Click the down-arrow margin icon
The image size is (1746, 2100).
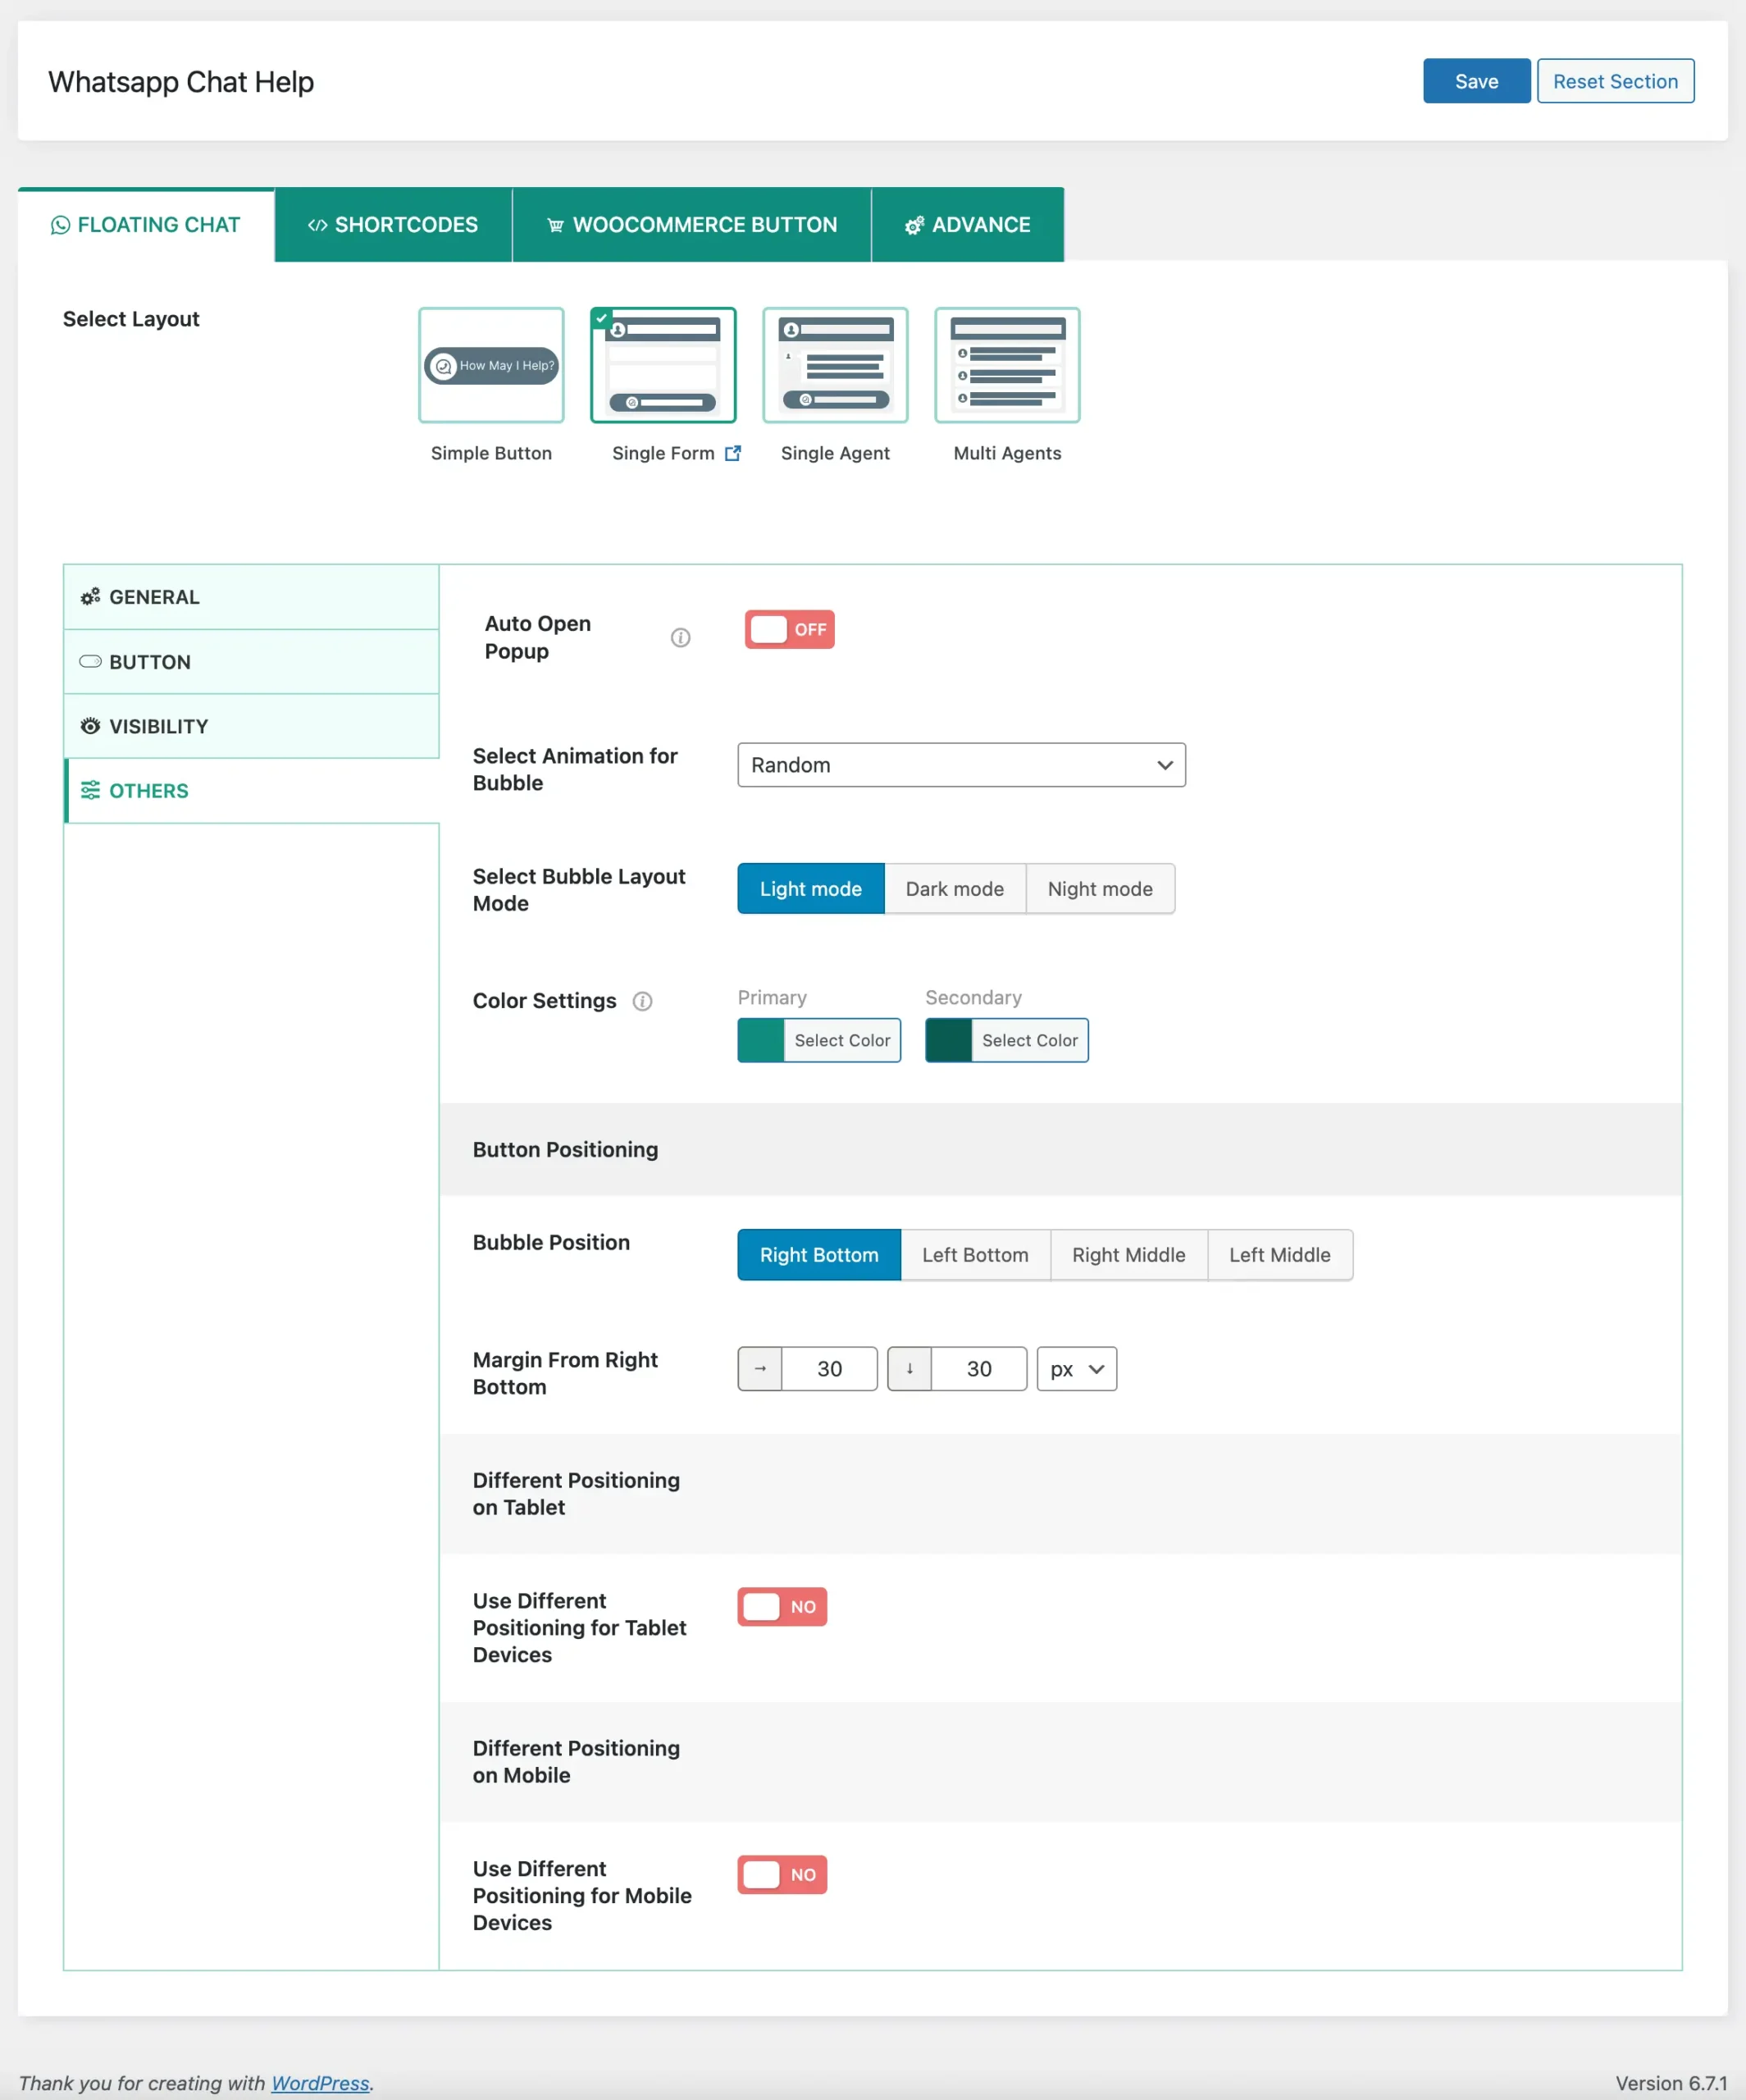point(909,1369)
